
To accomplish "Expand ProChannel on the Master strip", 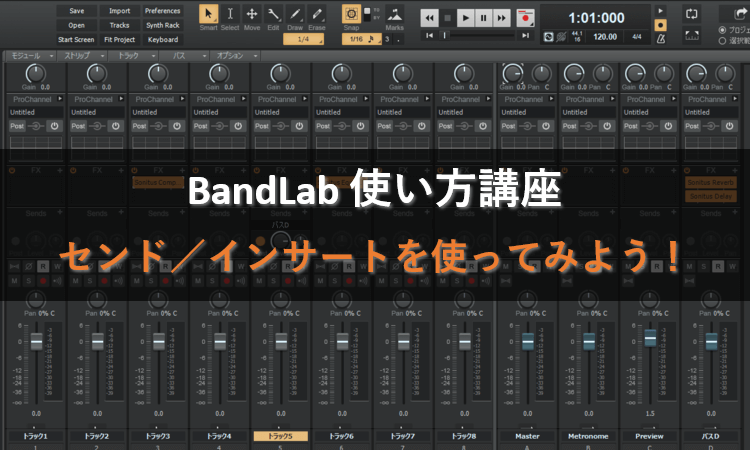I will [551, 99].
